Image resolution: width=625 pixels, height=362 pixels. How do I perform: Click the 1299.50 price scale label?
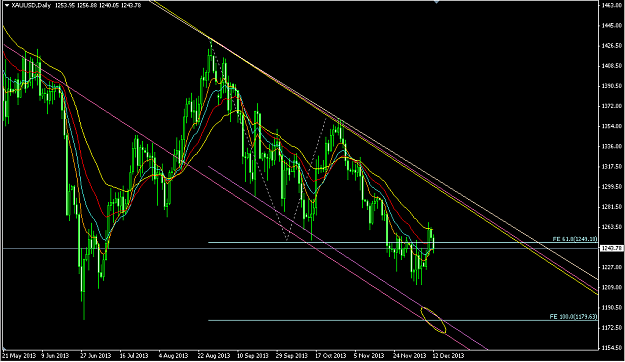pyautogui.click(x=611, y=186)
